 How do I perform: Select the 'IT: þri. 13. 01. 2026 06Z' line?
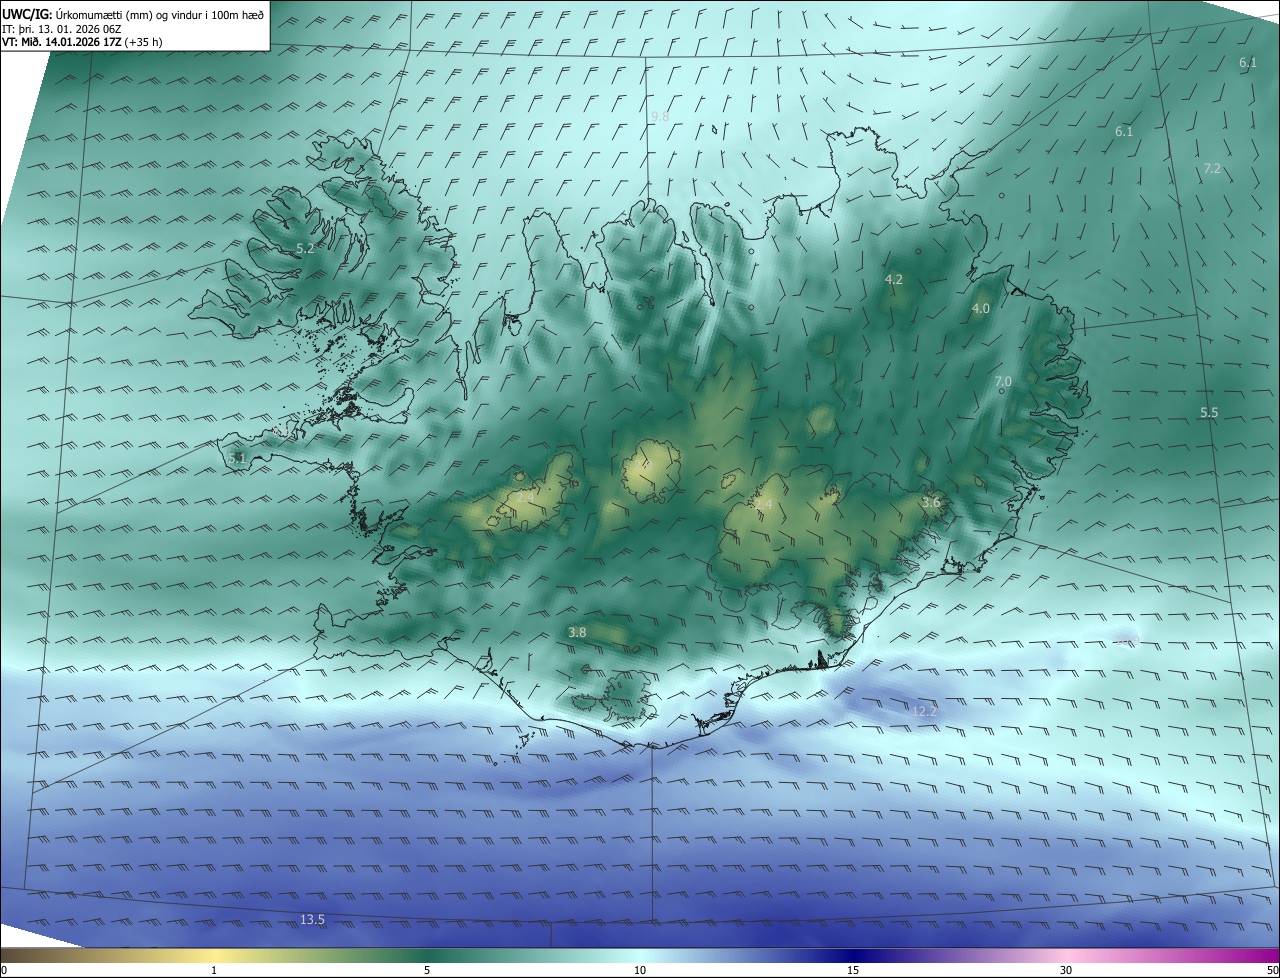click(x=62, y=29)
